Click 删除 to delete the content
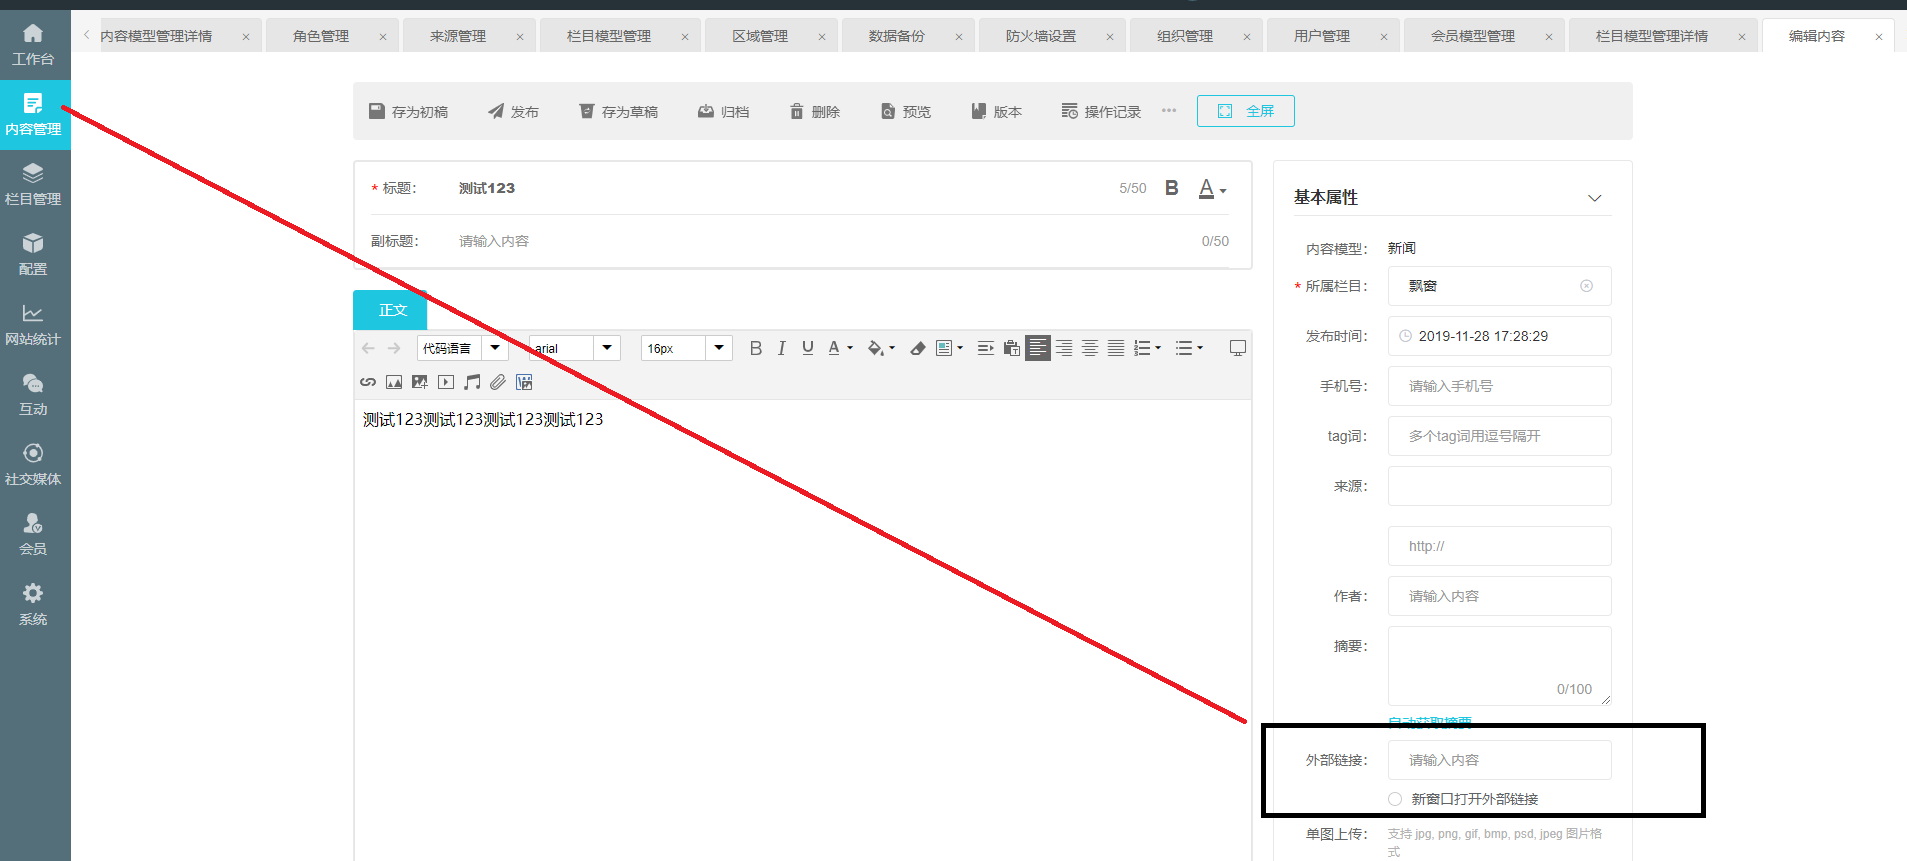This screenshot has height=861, width=1907. pyautogui.click(x=814, y=112)
